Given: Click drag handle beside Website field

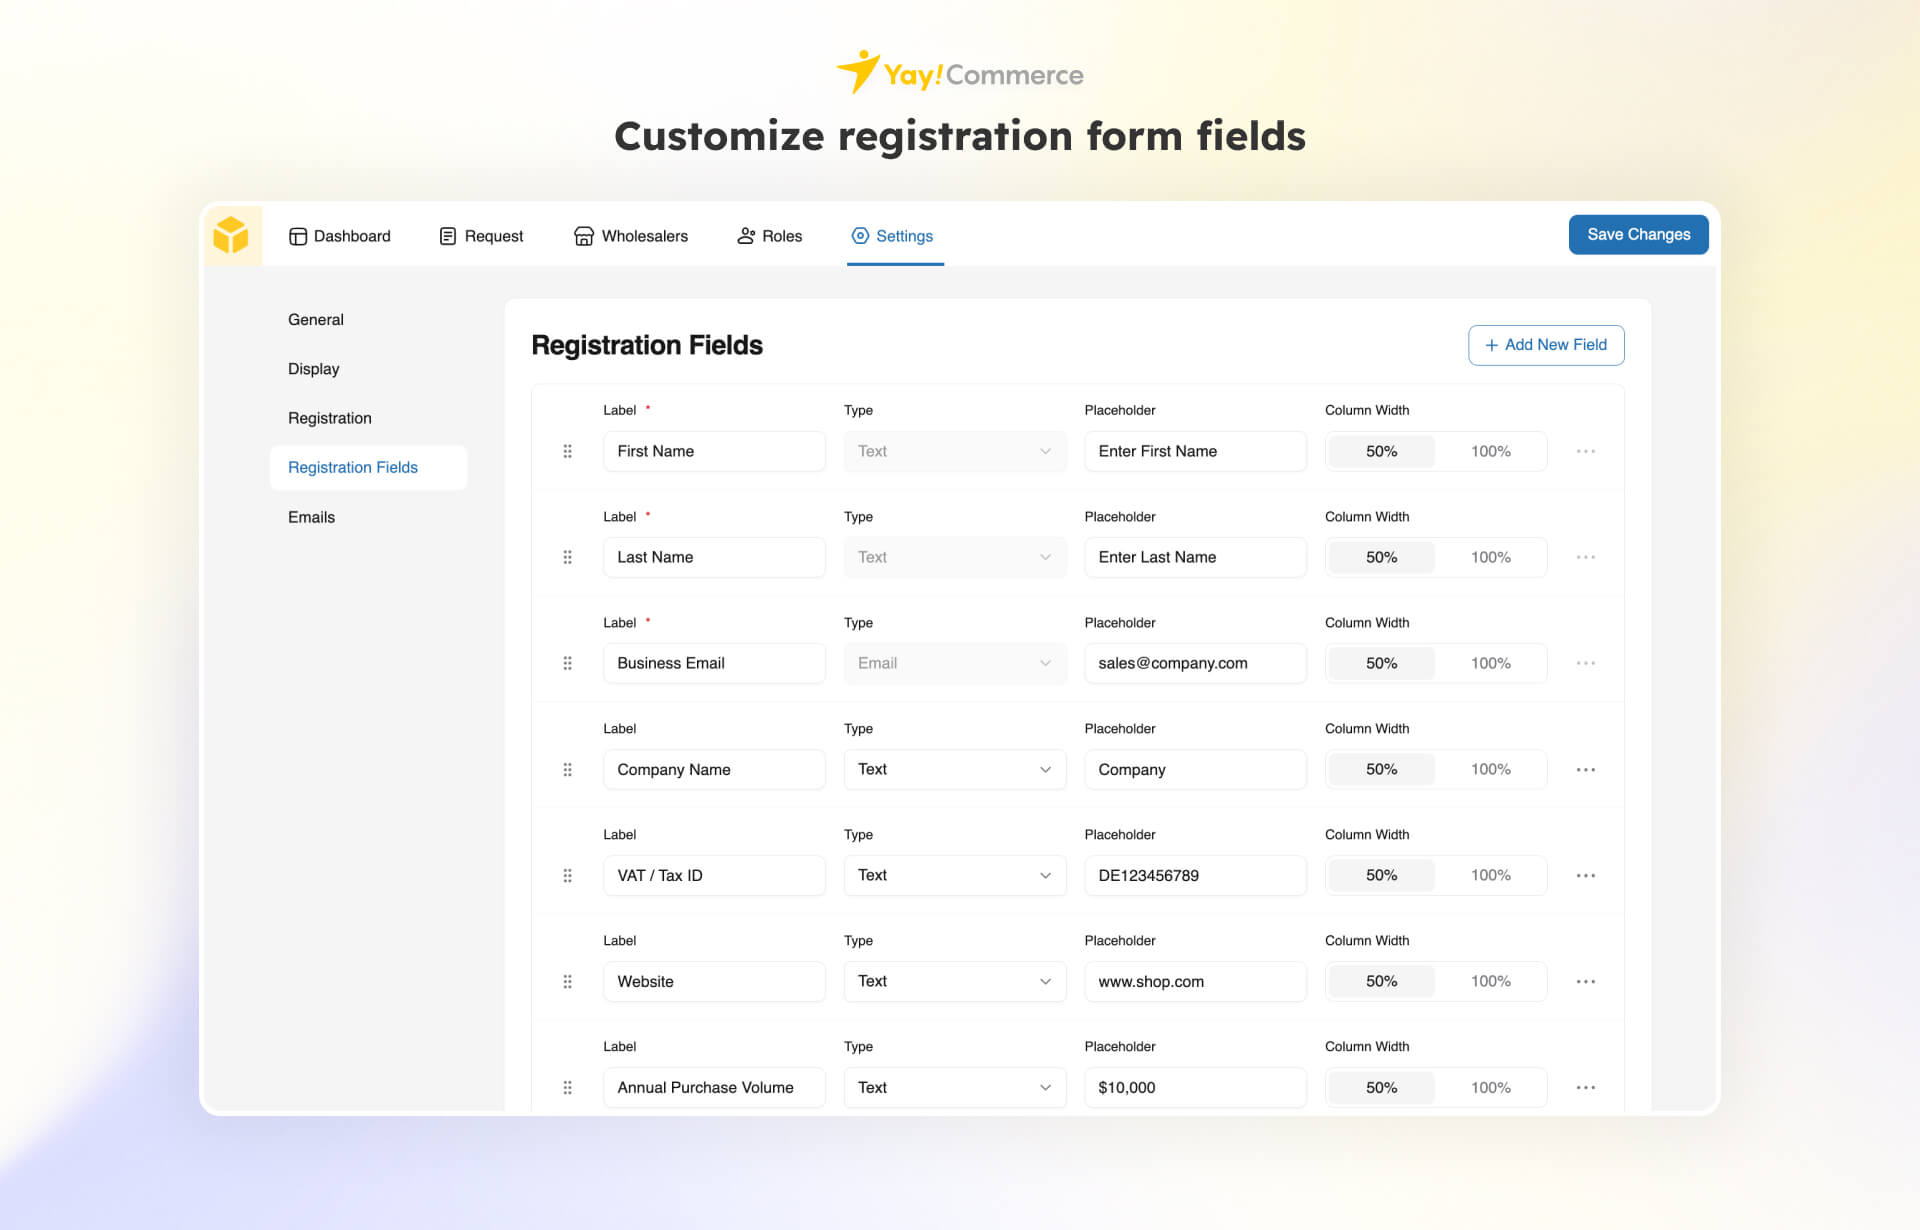Looking at the screenshot, I should (567, 981).
